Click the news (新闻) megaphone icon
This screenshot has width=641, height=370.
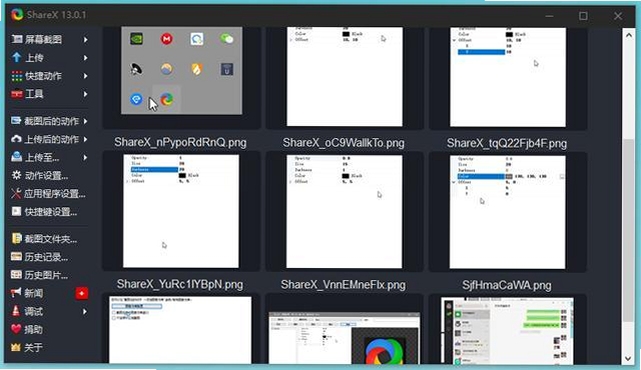(x=16, y=292)
